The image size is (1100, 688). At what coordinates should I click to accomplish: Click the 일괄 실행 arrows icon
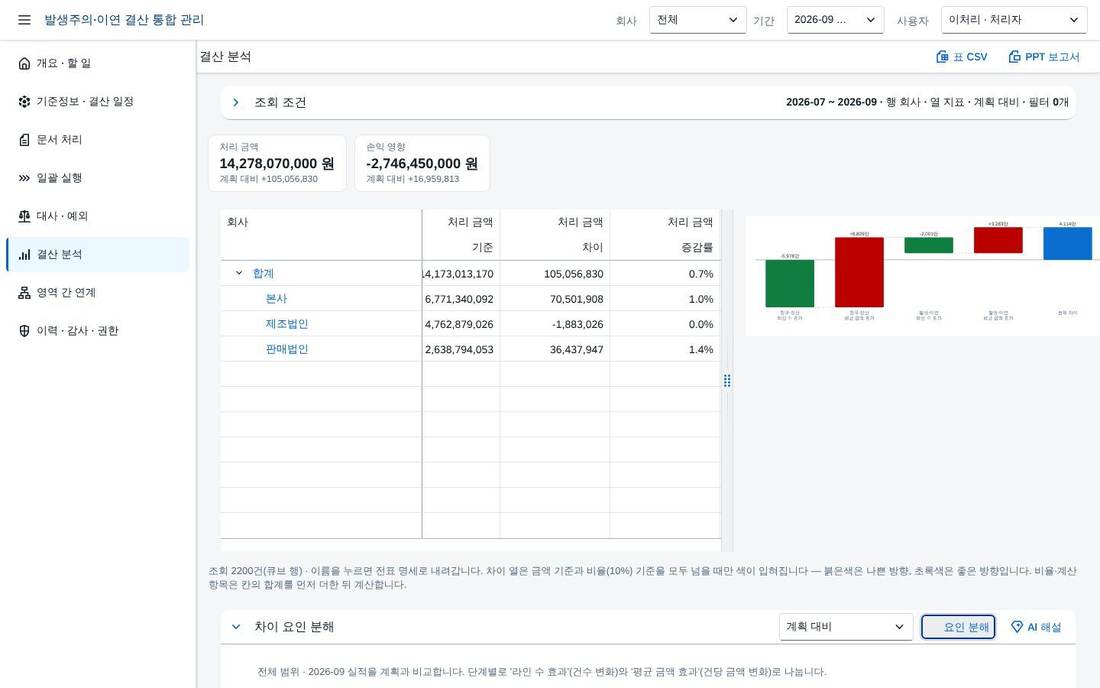pyautogui.click(x=25, y=178)
